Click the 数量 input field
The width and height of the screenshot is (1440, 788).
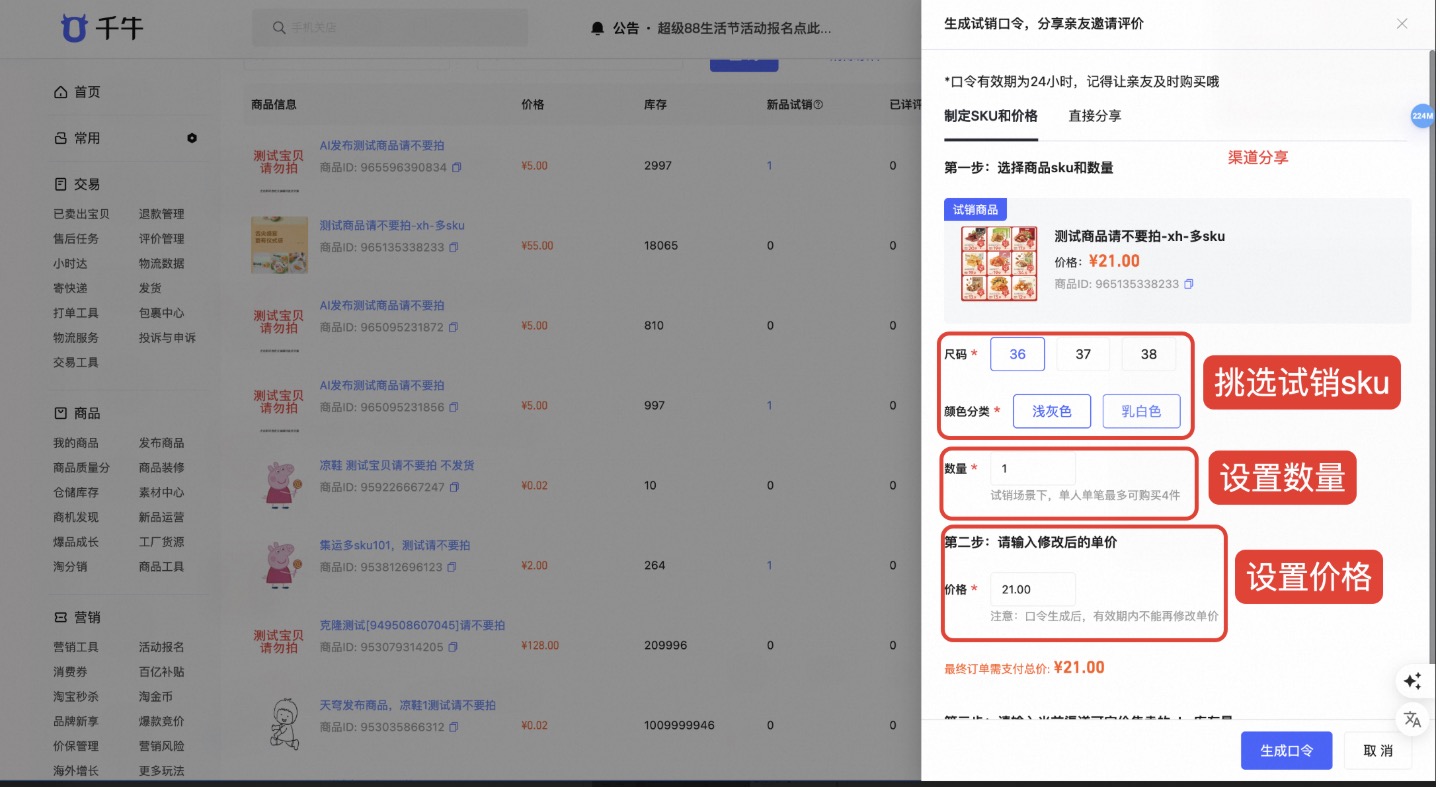(x=1032, y=469)
